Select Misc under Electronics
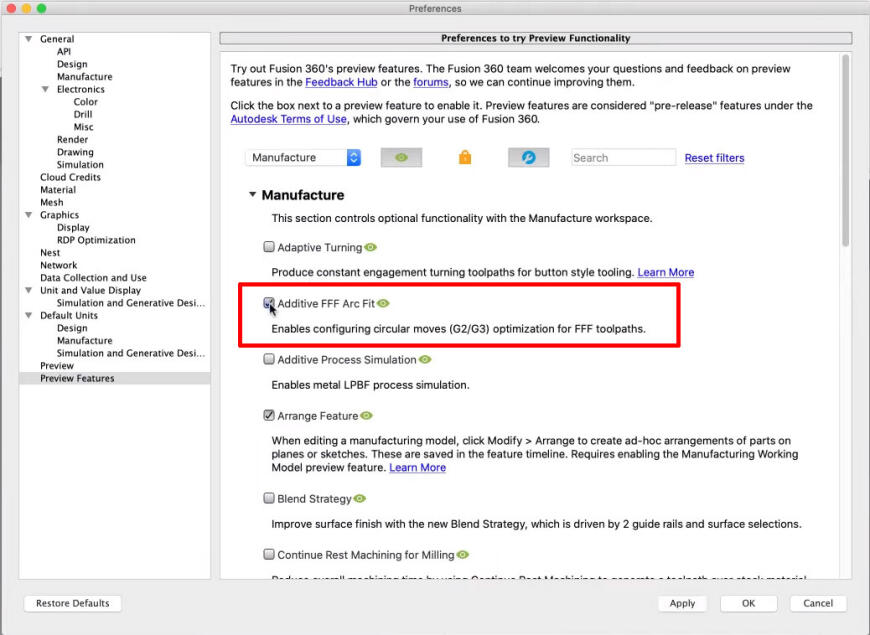Screen dimensions: 870x635 (84, 127)
